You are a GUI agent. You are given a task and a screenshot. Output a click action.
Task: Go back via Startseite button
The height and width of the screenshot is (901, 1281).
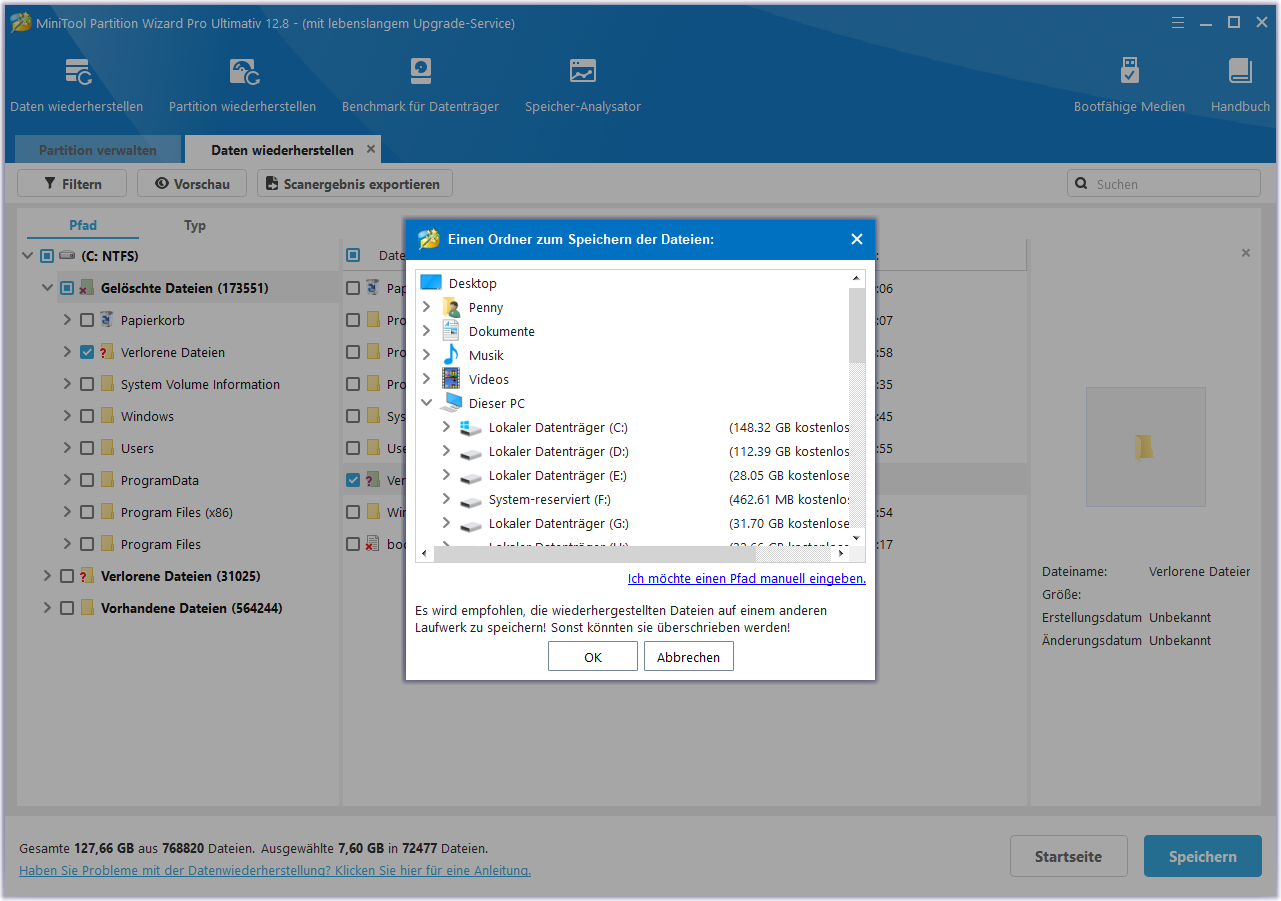(1069, 856)
